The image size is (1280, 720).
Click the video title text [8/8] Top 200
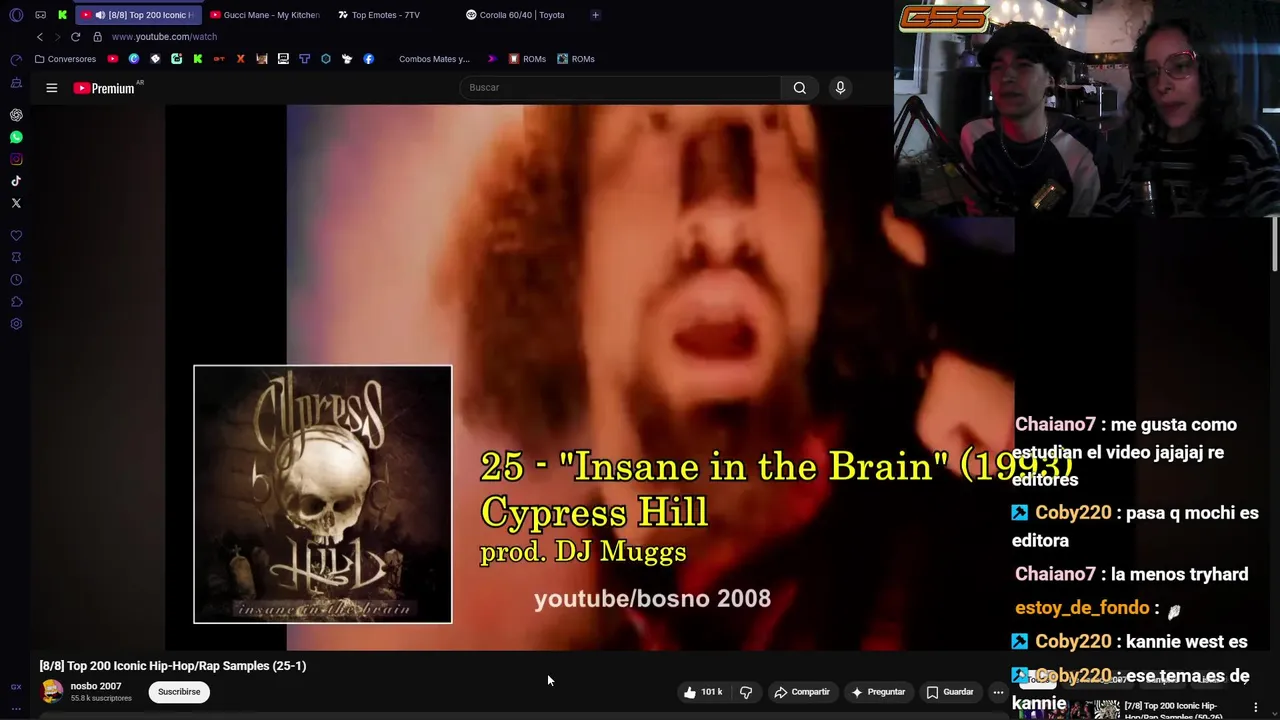click(173, 666)
